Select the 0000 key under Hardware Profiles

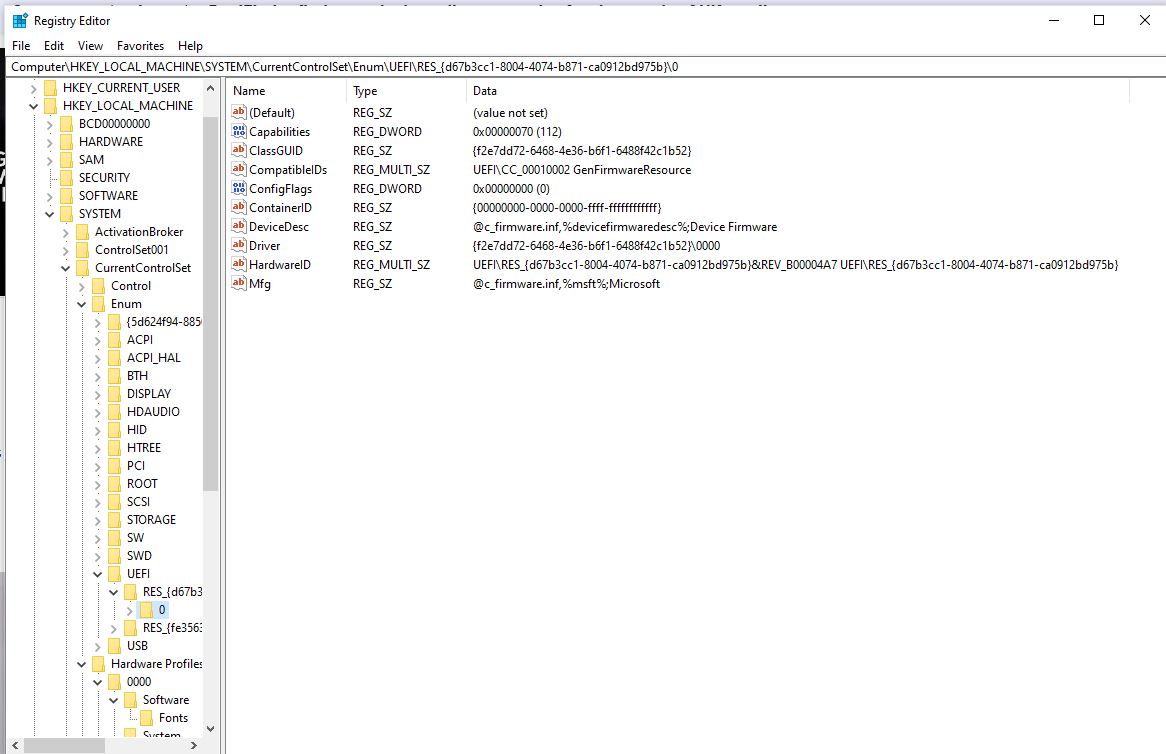click(x=139, y=682)
